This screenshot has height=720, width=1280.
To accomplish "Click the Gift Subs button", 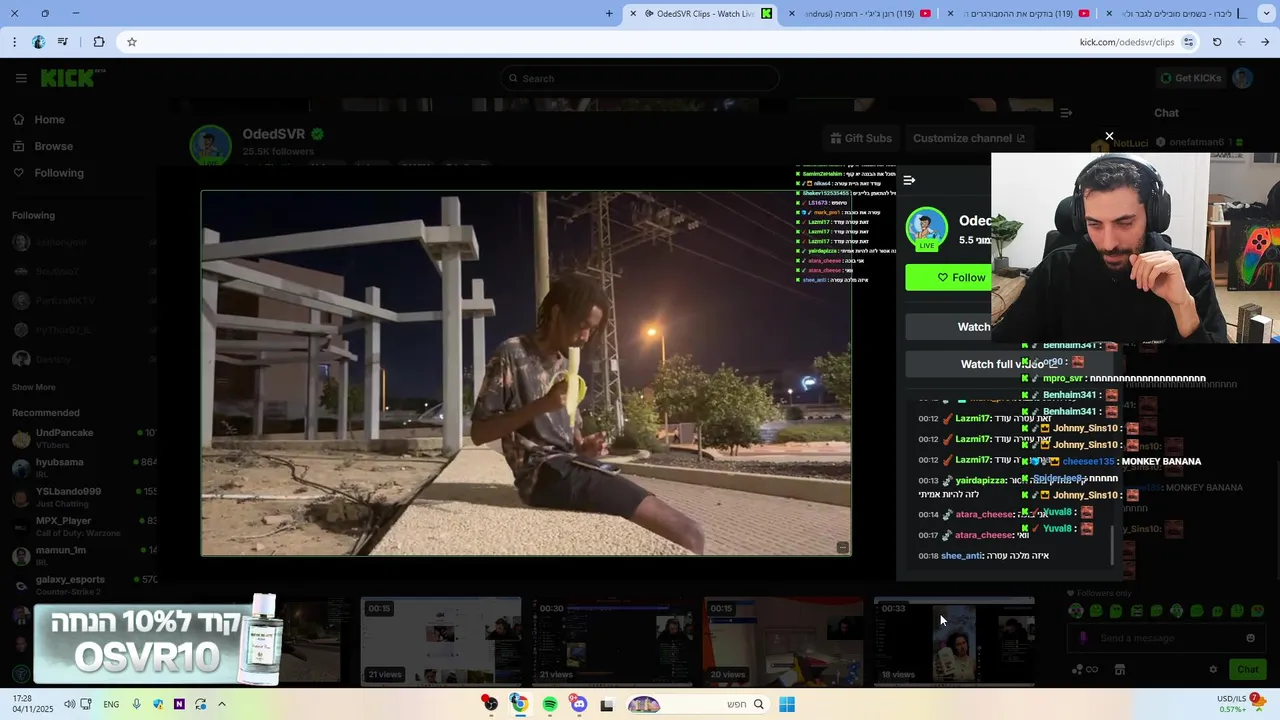I will click(x=861, y=138).
